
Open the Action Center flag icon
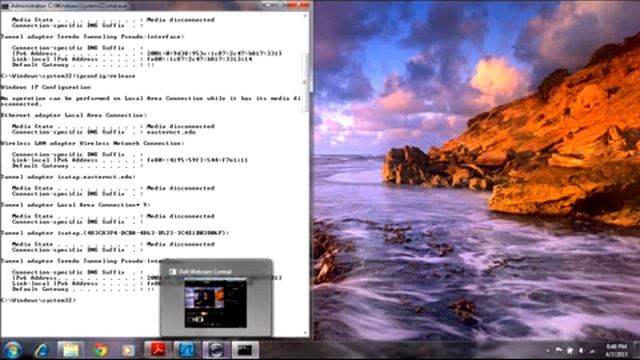pyautogui.click(x=559, y=351)
